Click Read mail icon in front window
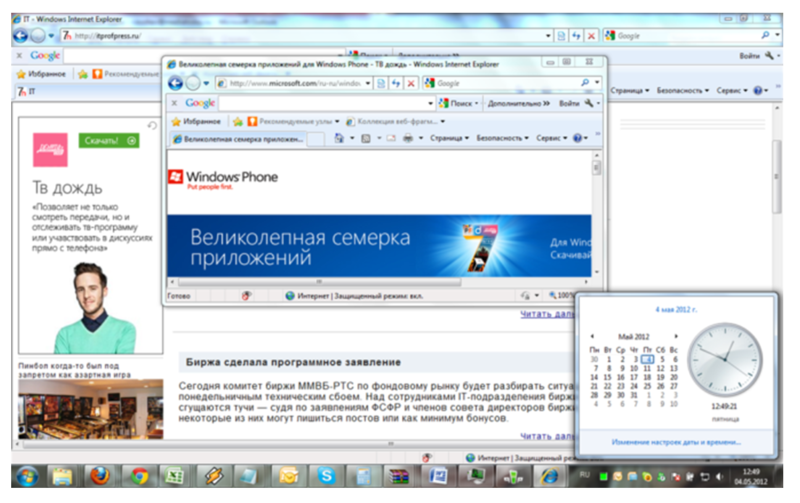The width and height of the screenshot is (800, 503). coord(391,138)
